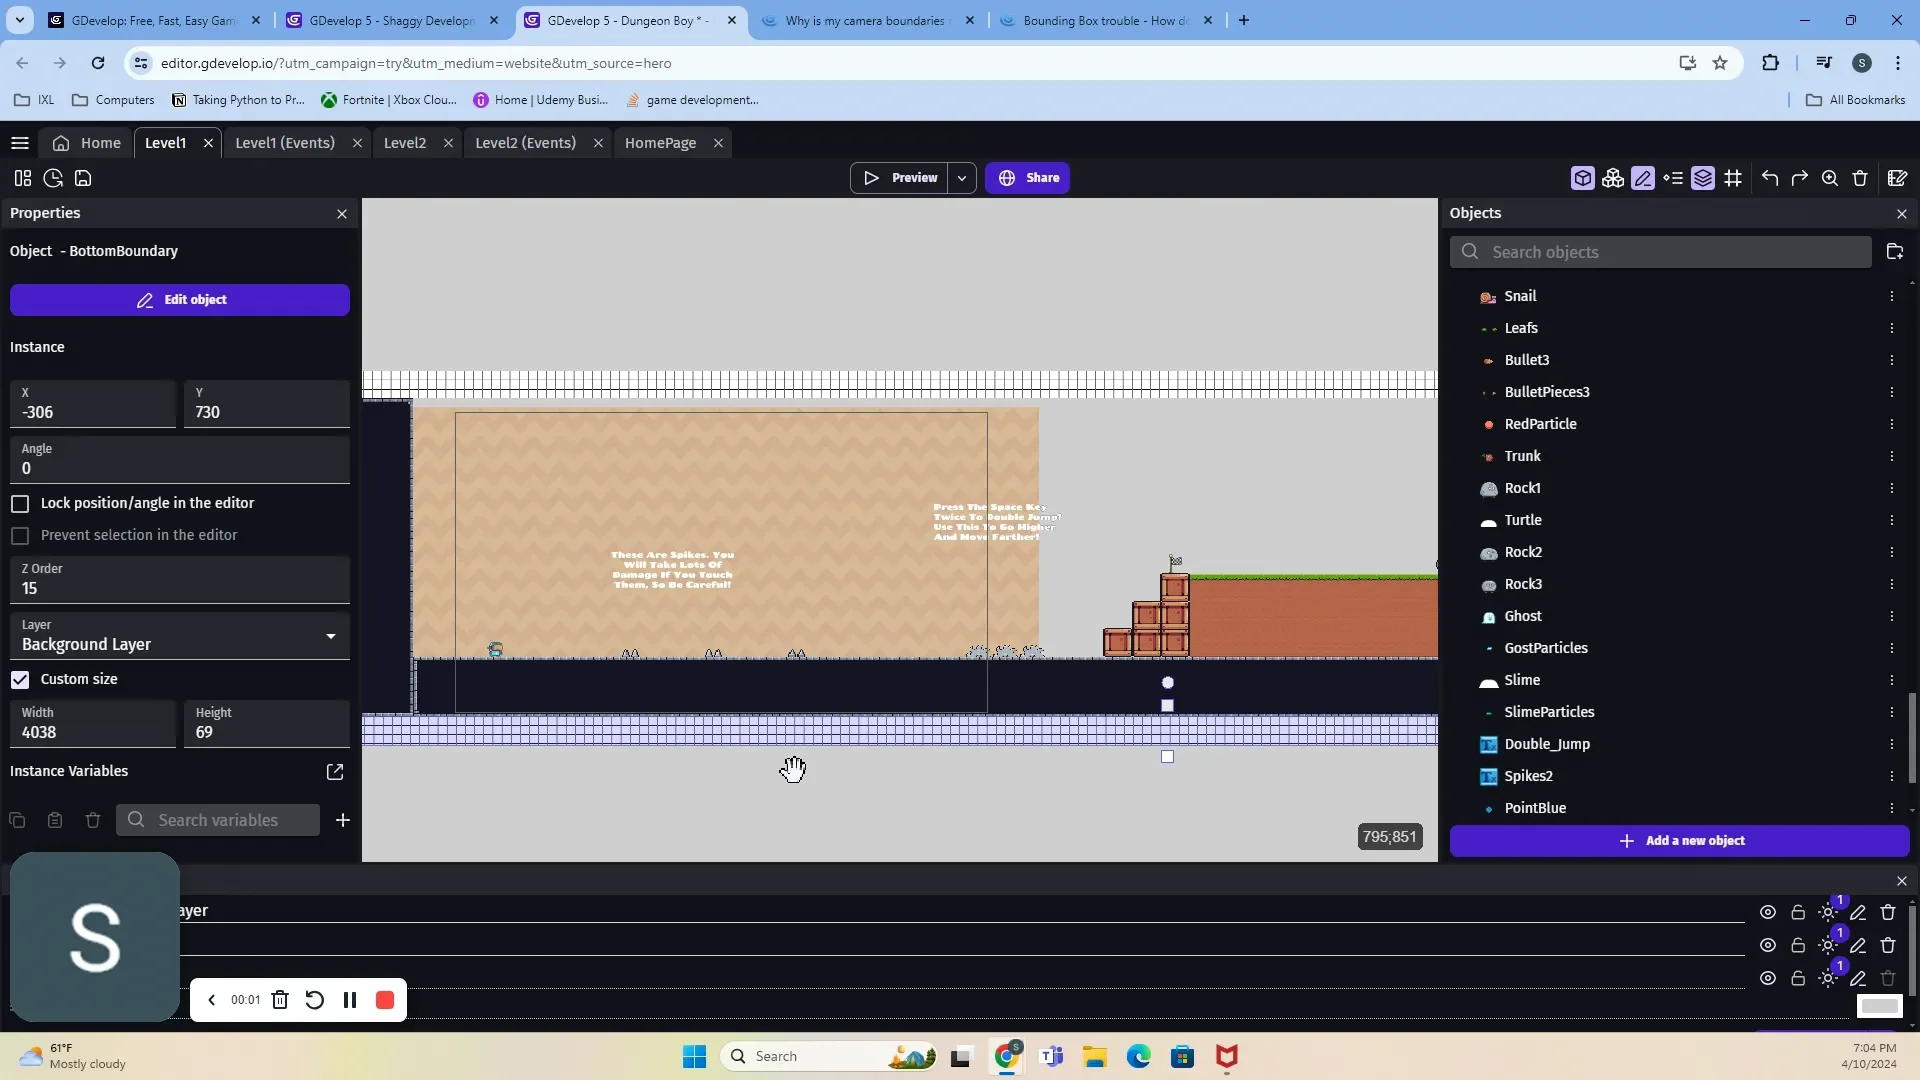Open the objects editor panel icon
The width and height of the screenshot is (1920, 1080).
click(x=1582, y=178)
